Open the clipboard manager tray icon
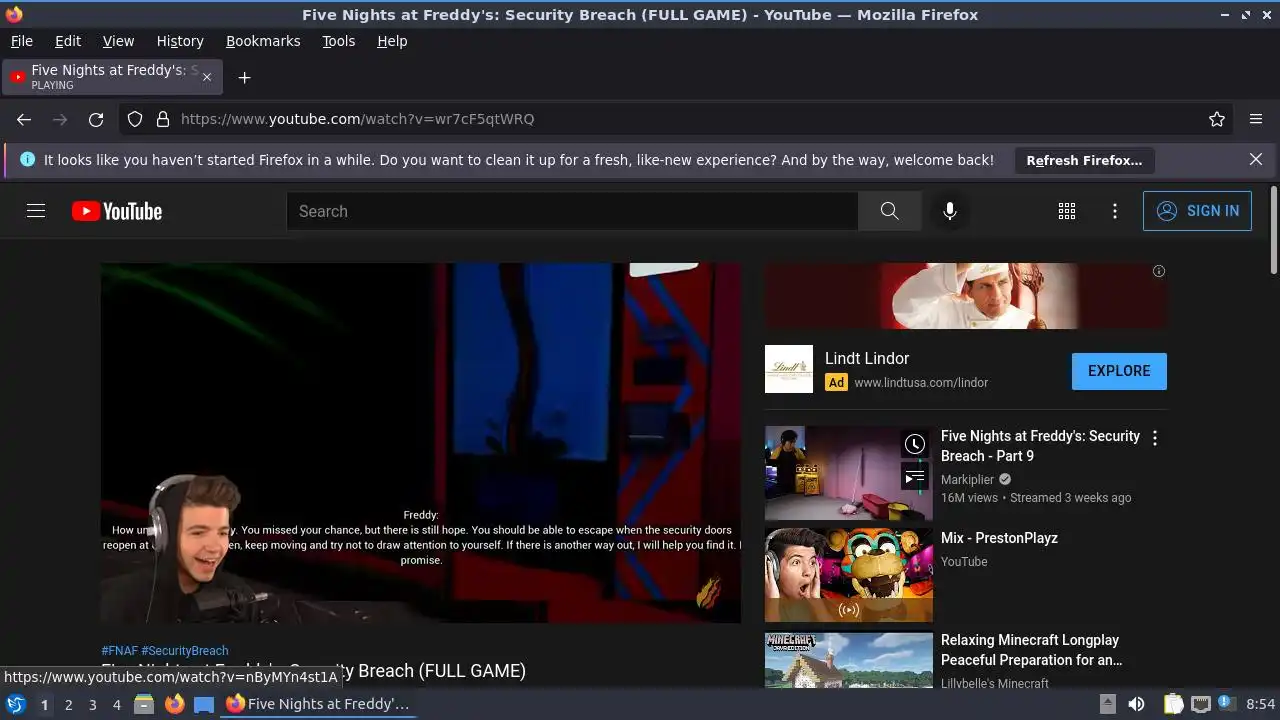This screenshot has height=720, width=1280. coord(1173,704)
